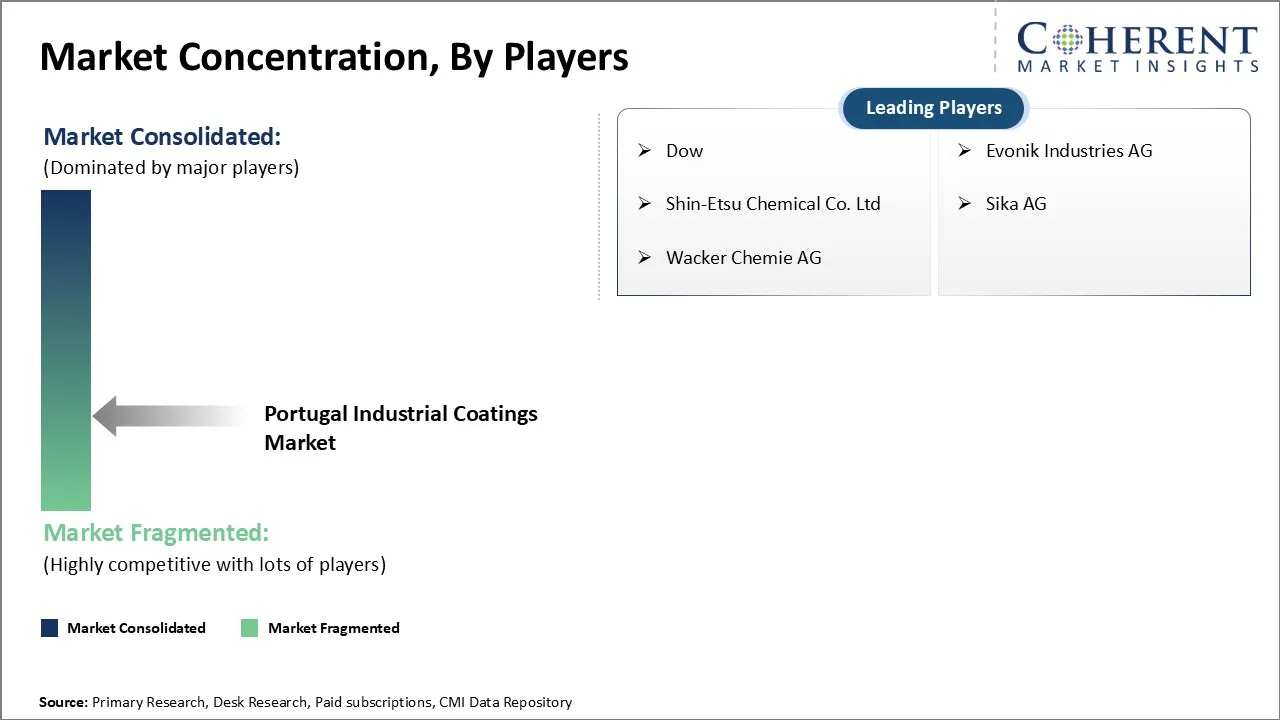This screenshot has width=1280, height=720.
Task: Click the Market Concentration, By Players title
Action: click(x=334, y=57)
